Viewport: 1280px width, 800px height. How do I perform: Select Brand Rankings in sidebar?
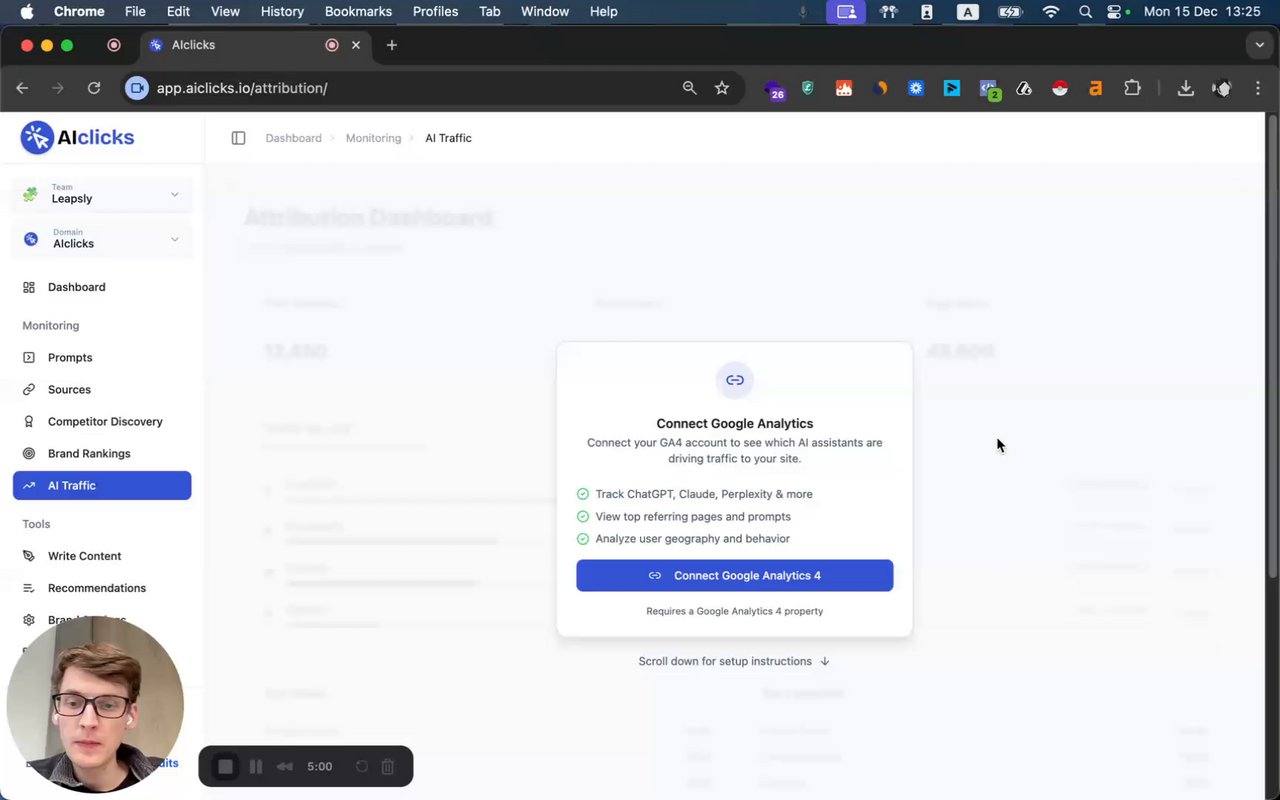89,453
